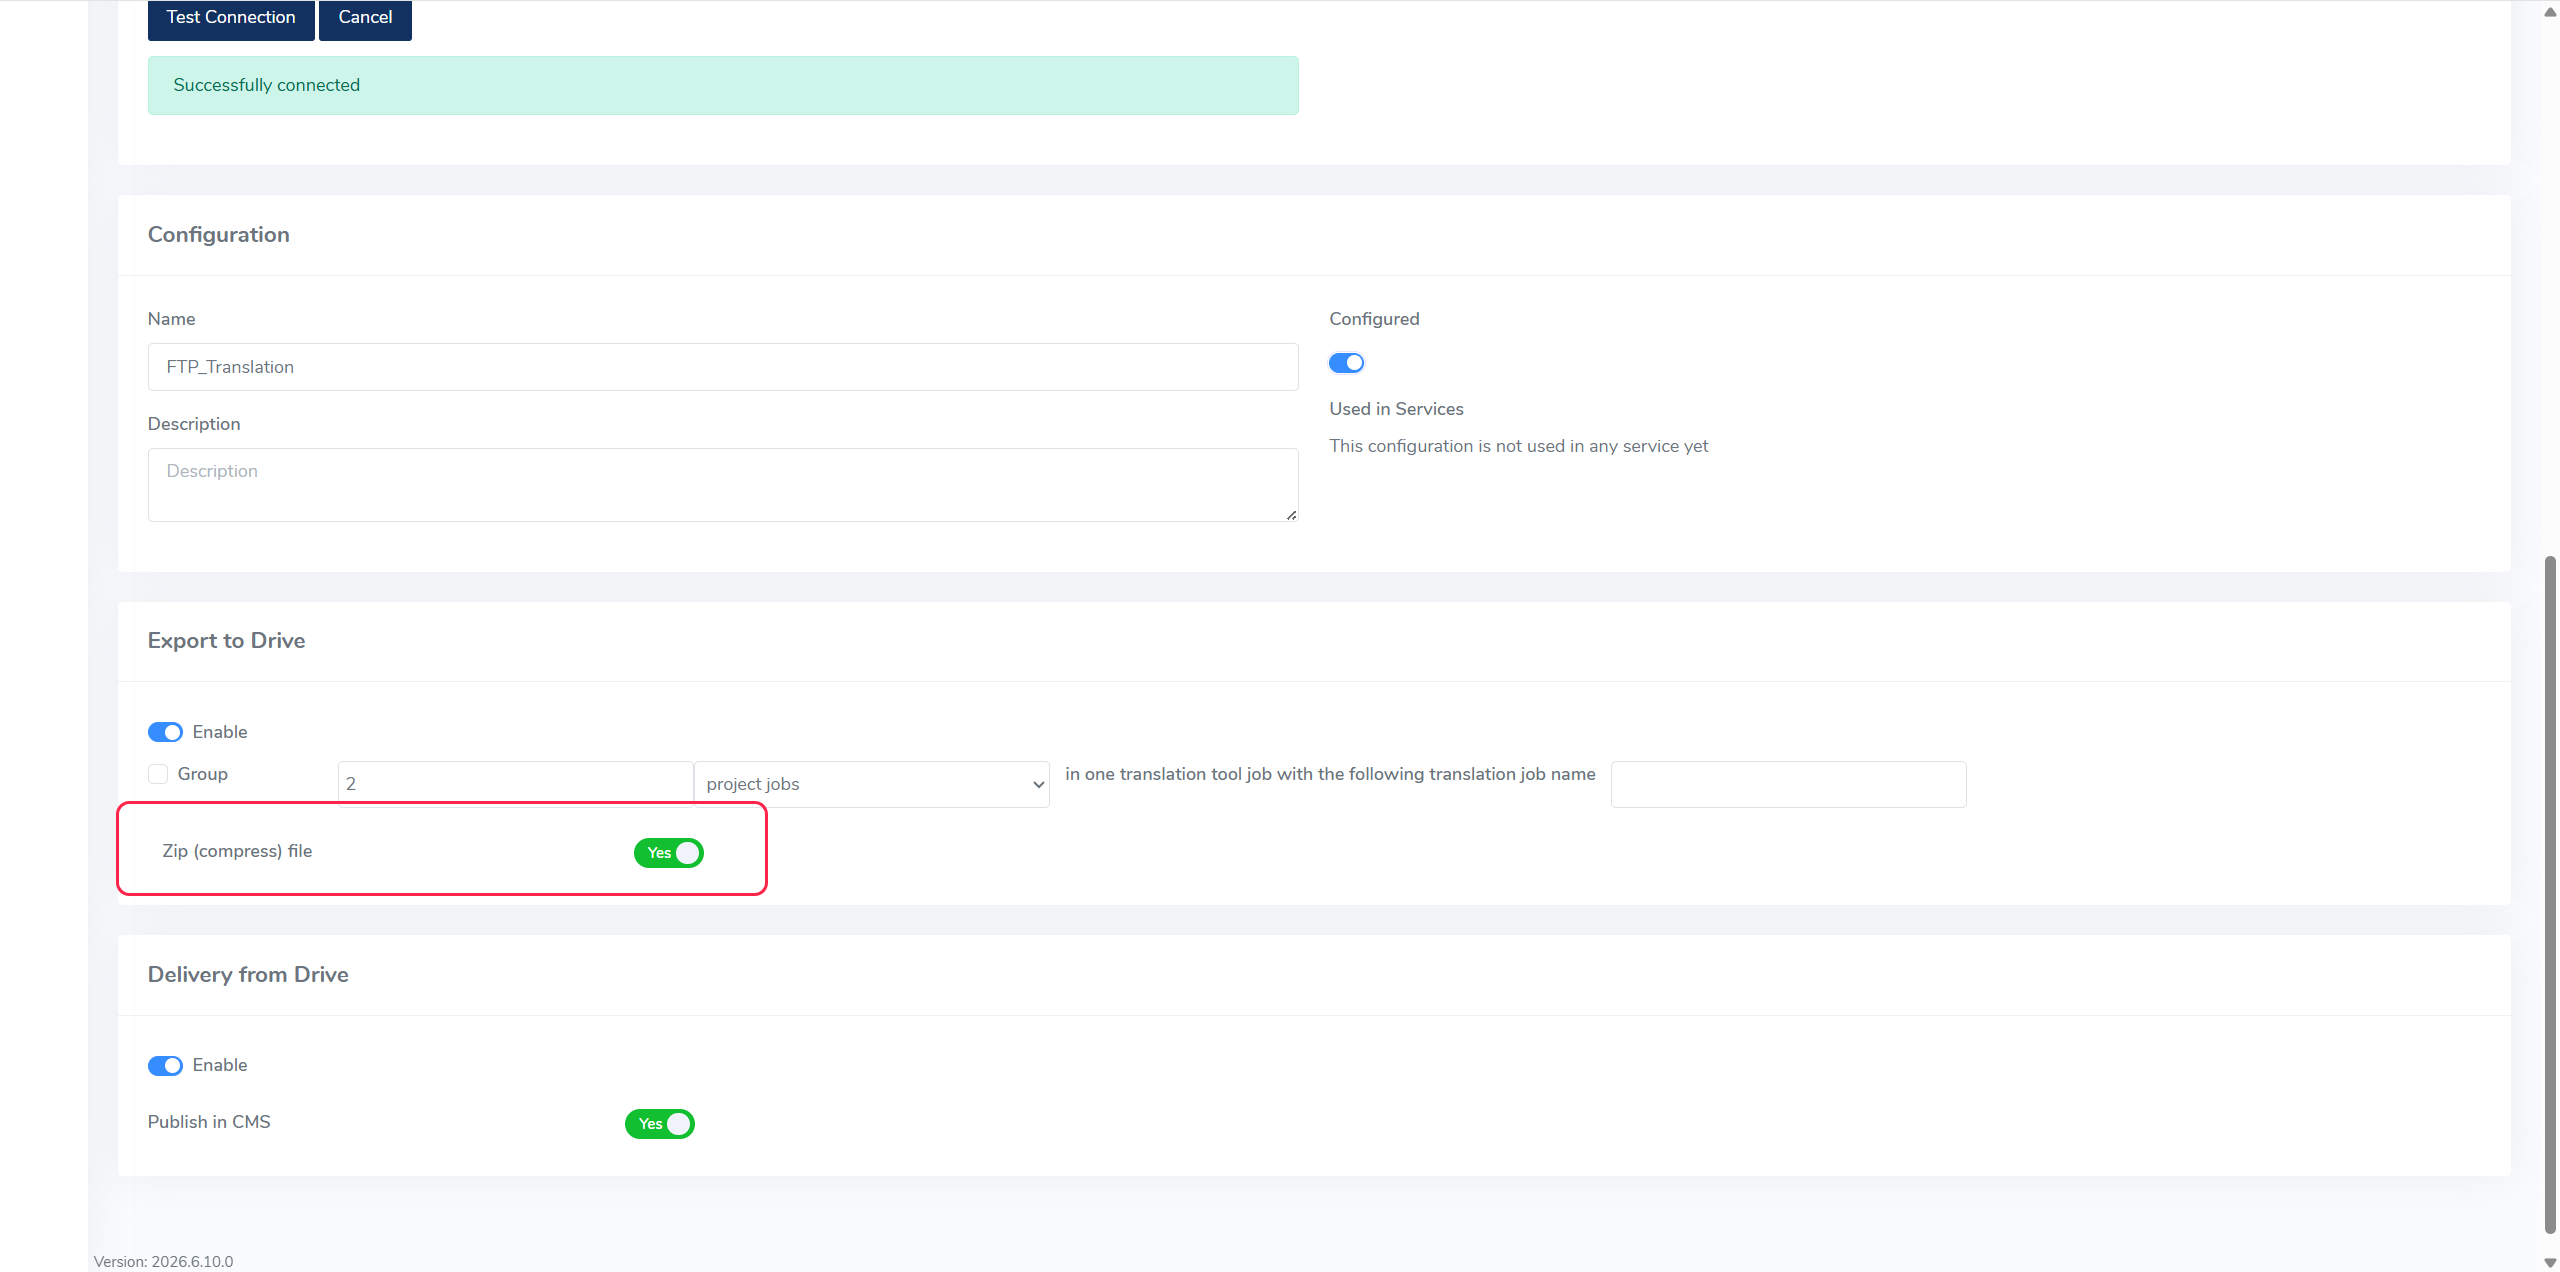
Task: Disable the Export to Drive Enable switch
Action: [x=165, y=732]
